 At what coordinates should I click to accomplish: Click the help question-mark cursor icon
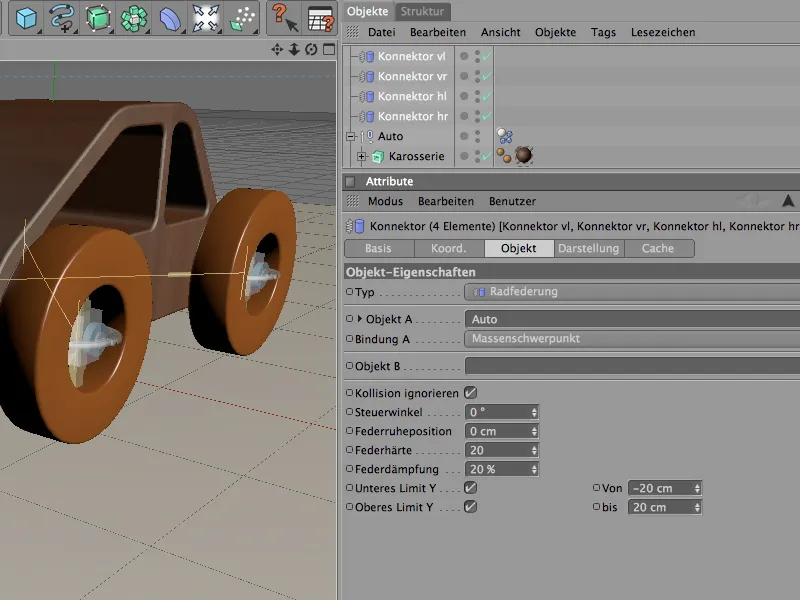pos(284,17)
